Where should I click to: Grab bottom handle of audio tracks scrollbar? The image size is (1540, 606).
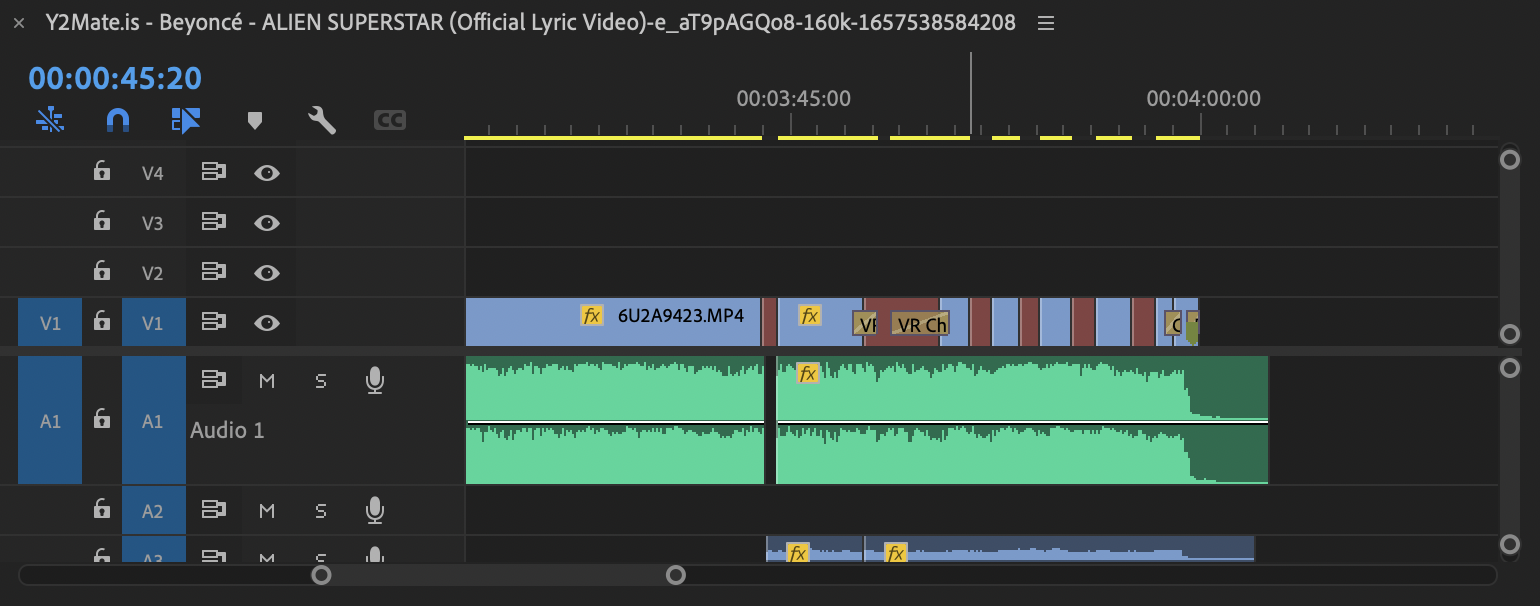(x=1510, y=545)
